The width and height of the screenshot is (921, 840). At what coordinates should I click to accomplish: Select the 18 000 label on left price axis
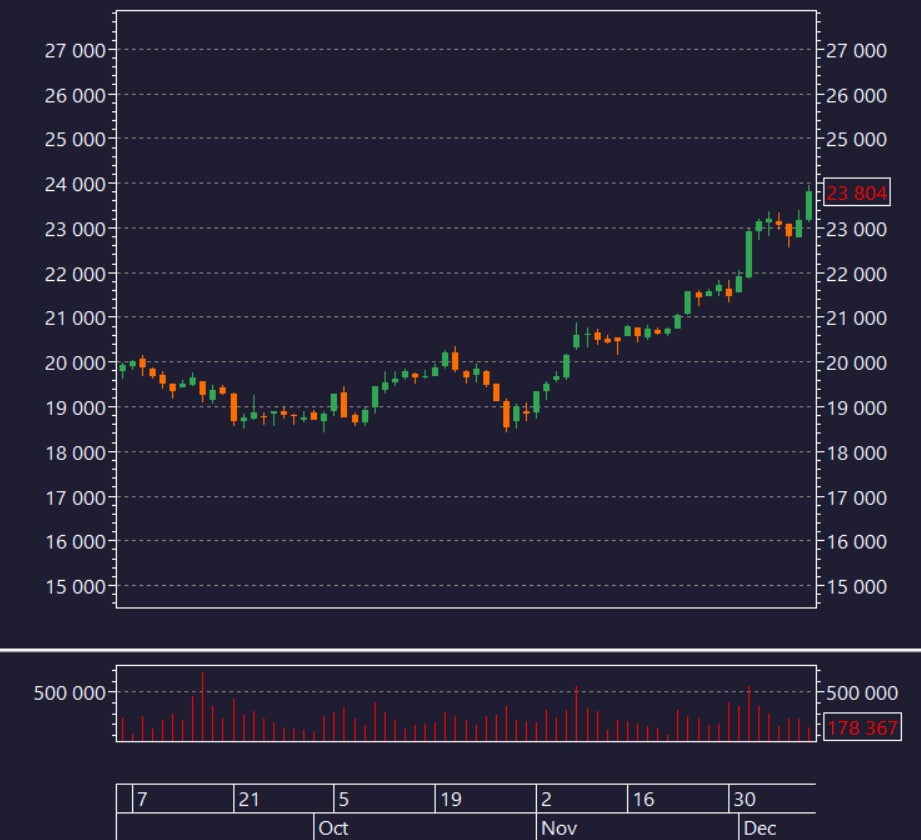click(x=75, y=453)
